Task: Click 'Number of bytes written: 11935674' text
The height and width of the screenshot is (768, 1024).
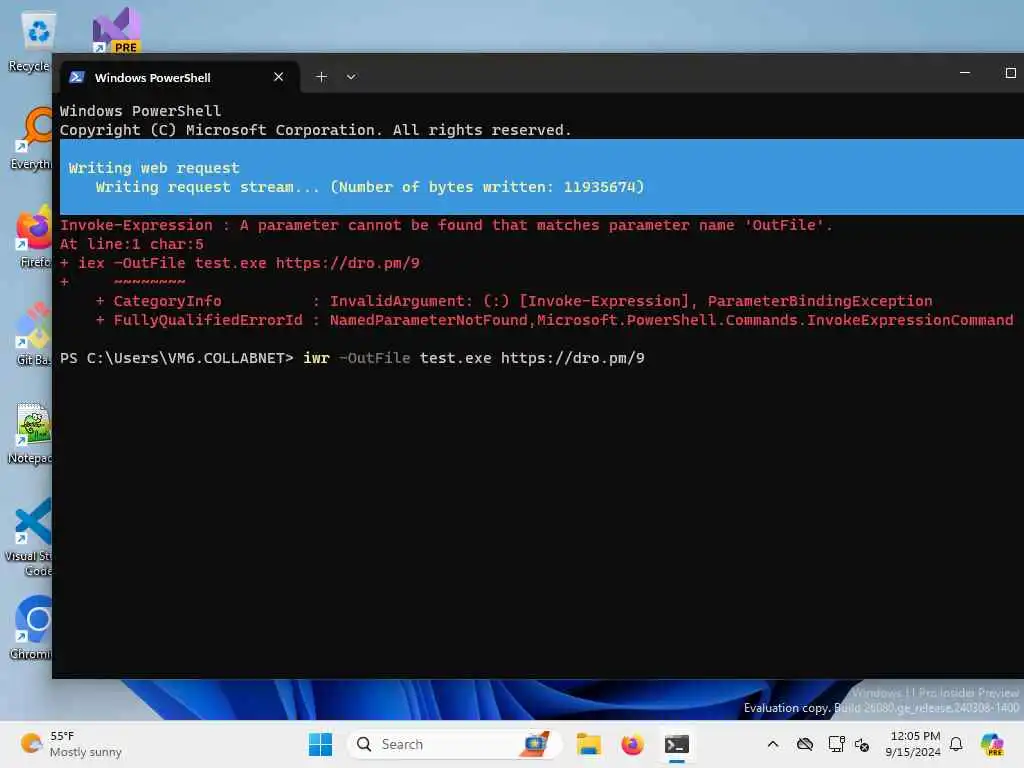Action: coord(488,187)
